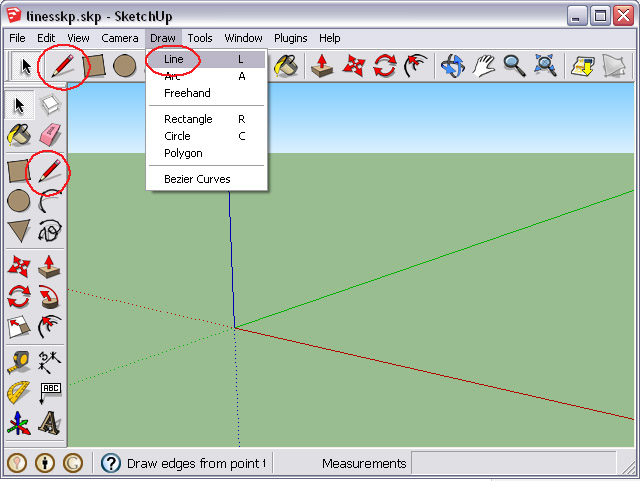This screenshot has width=640, height=481.
Task: Open the Help menu
Action: 330,38
